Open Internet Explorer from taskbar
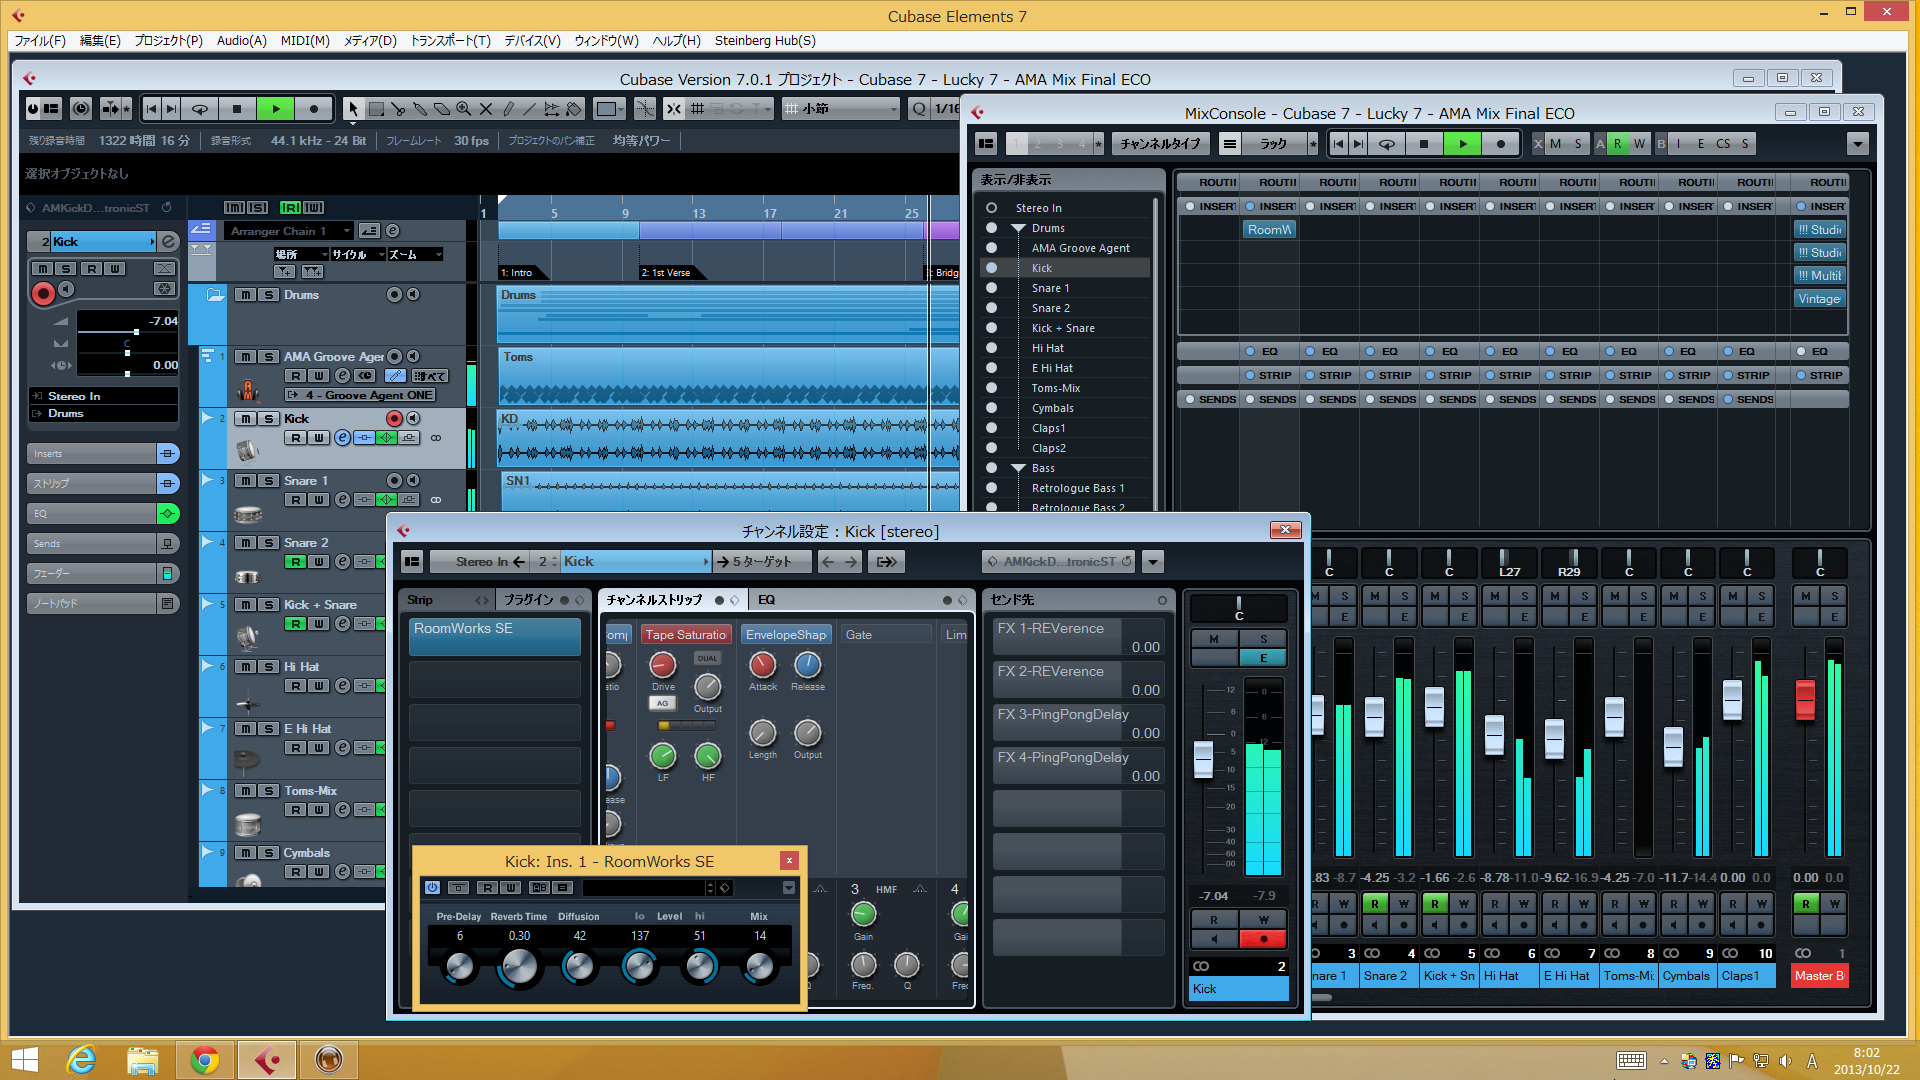 [x=81, y=1060]
